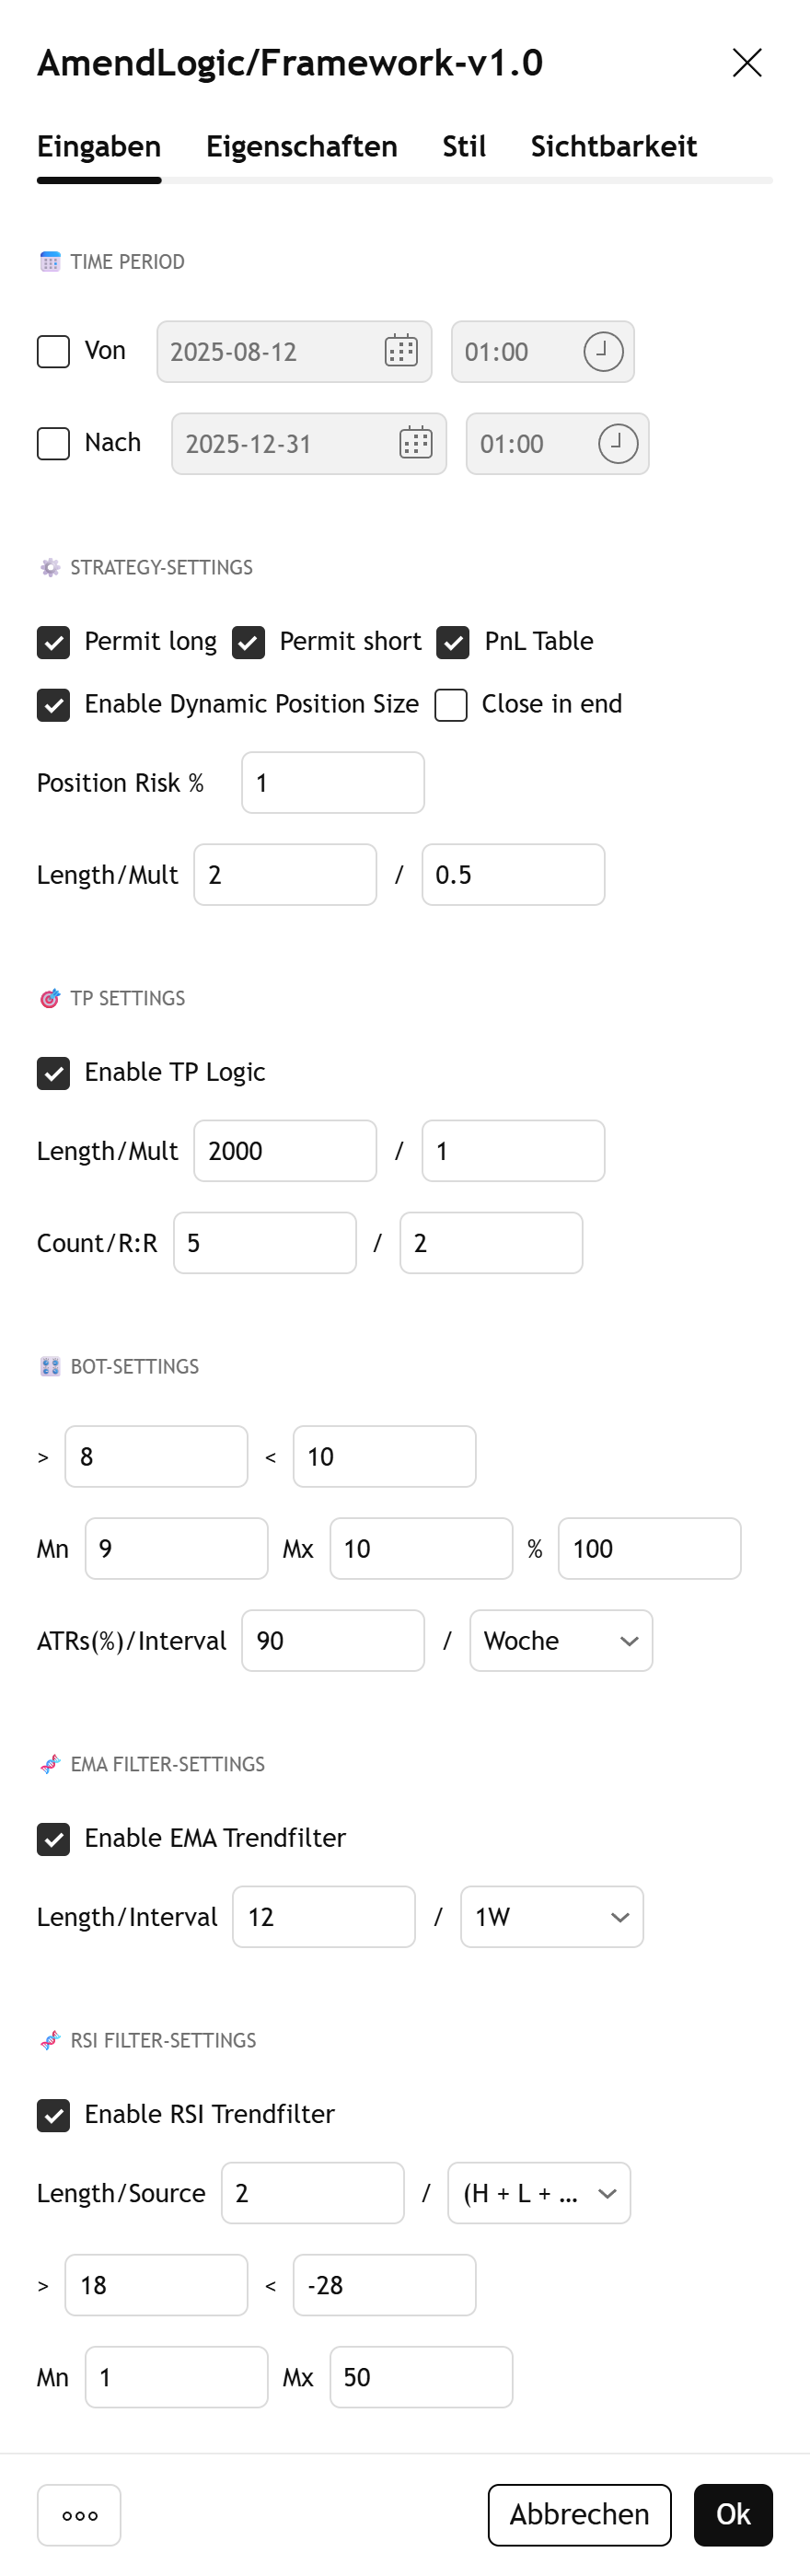This screenshot has height=2576, width=810.
Task: Focus the Position Risk % input field
Action: 333,782
